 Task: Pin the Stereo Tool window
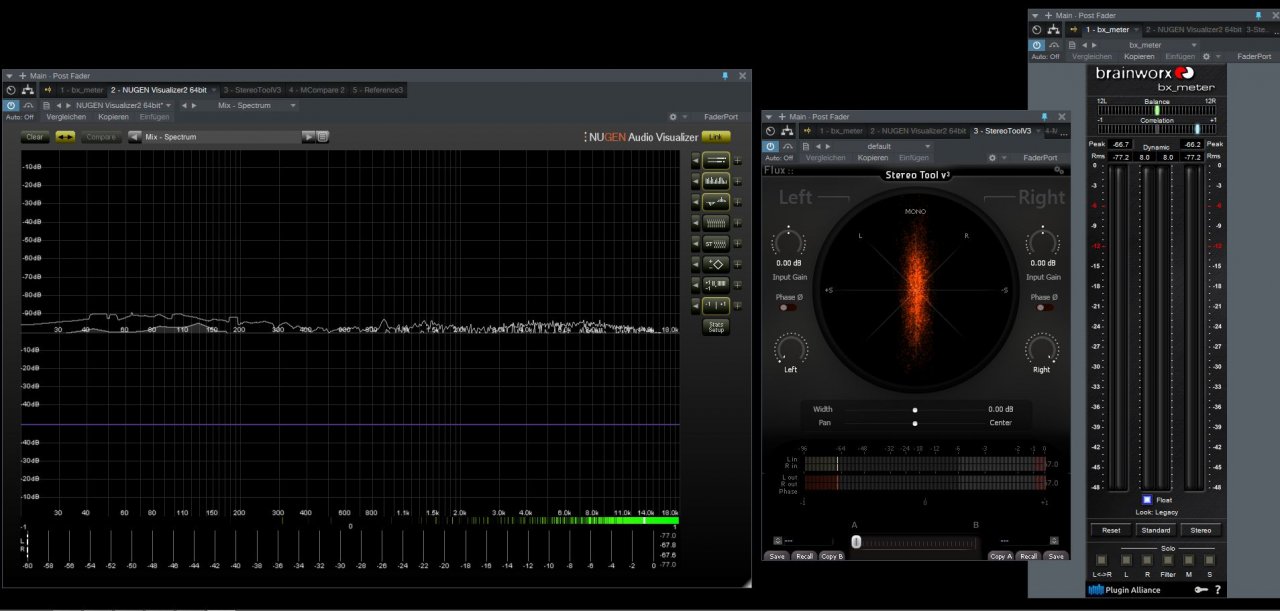[x=1044, y=117]
